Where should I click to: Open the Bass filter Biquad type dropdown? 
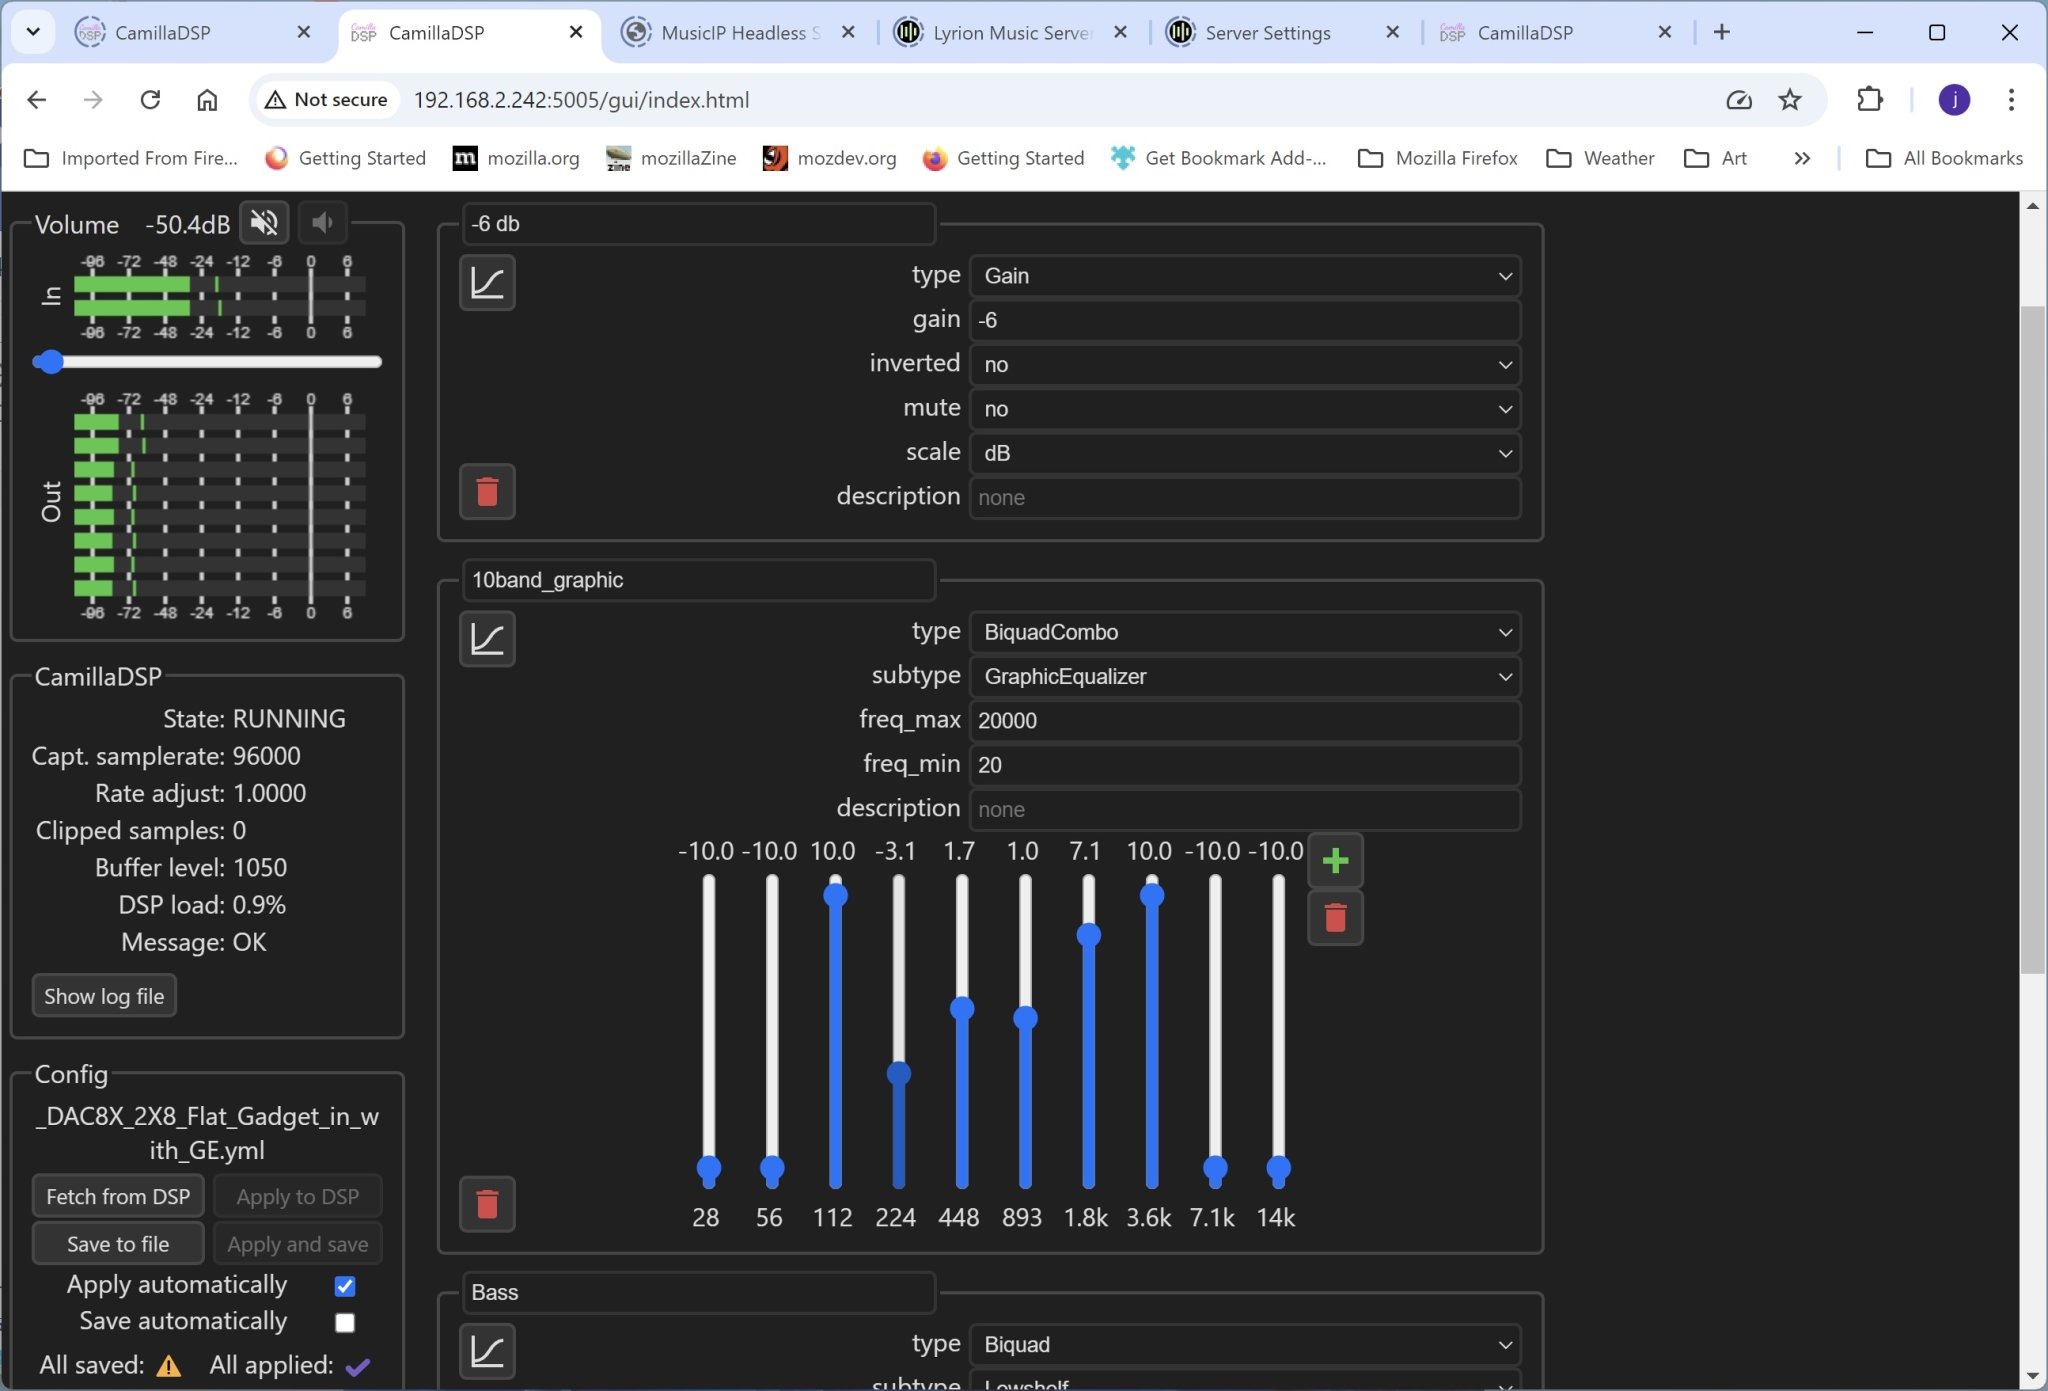click(x=1245, y=1345)
